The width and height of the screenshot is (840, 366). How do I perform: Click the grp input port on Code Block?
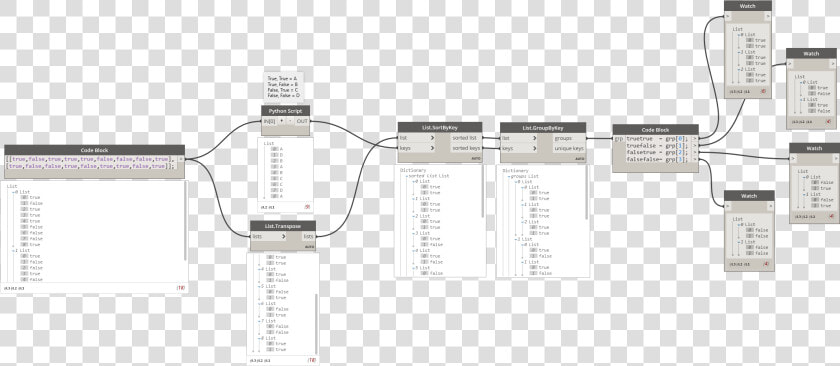coord(619,139)
